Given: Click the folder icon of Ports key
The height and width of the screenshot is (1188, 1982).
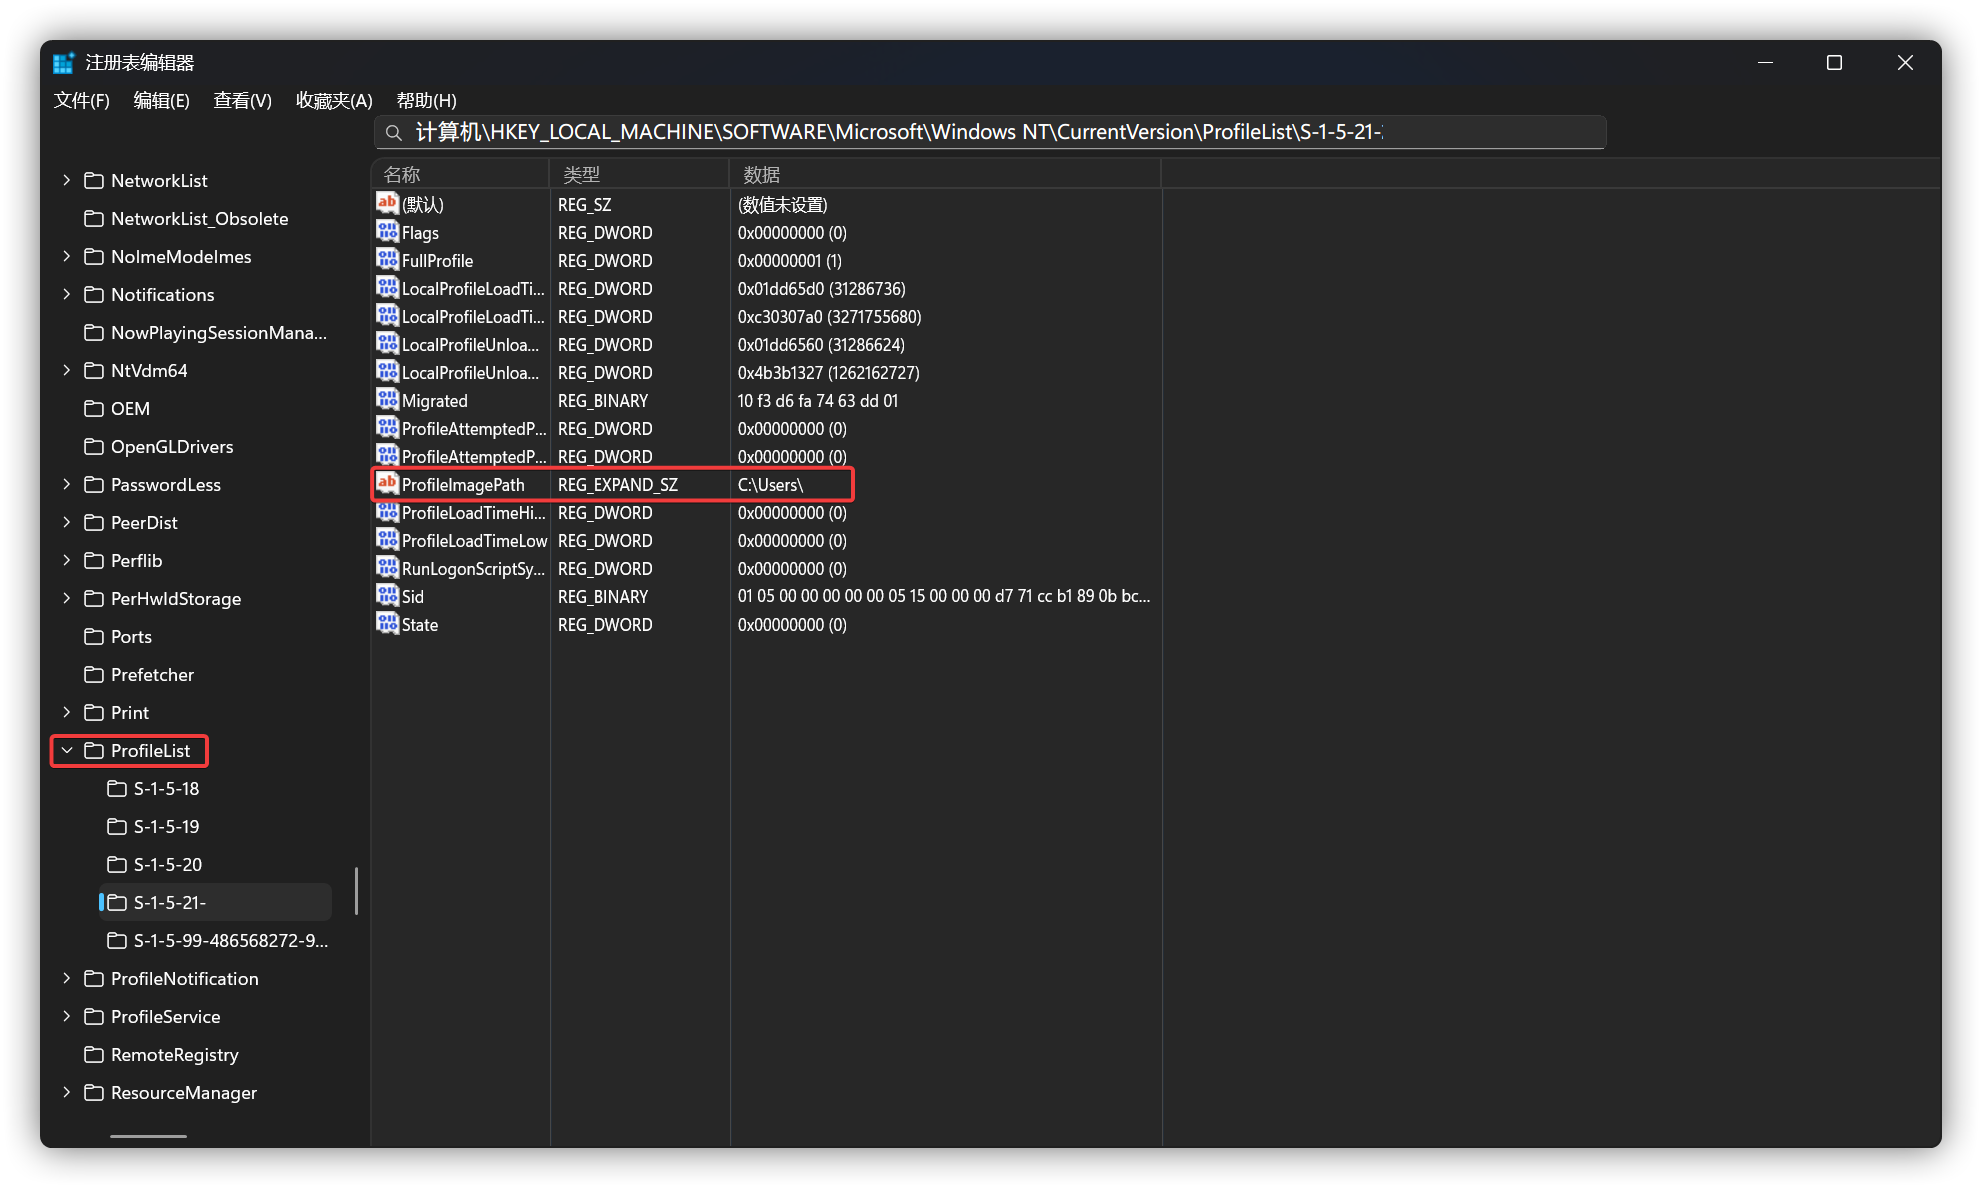Looking at the screenshot, I should (x=94, y=637).
